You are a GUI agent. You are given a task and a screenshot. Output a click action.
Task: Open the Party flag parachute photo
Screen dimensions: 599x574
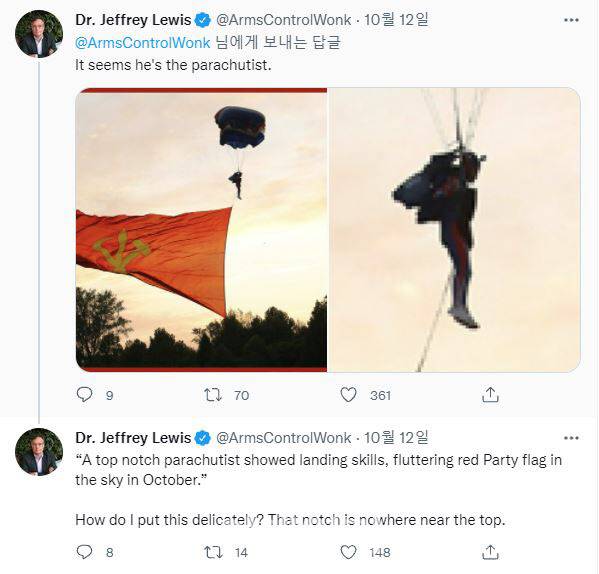click(201, 230)
